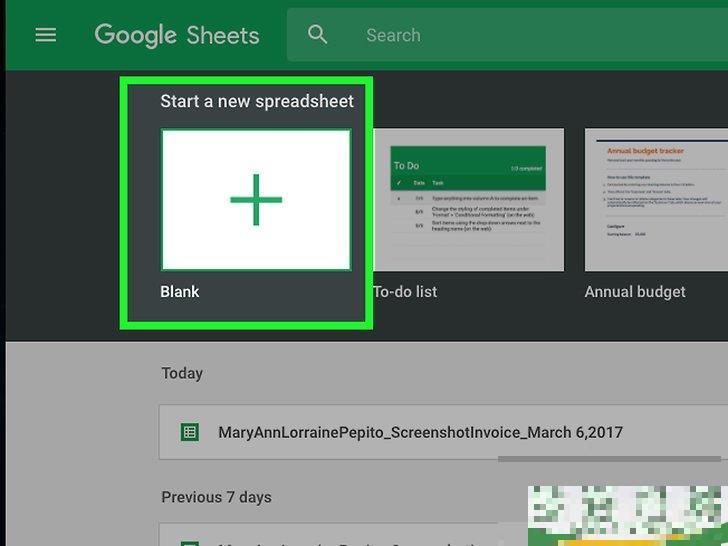Image resolution: width=728 pixels, height=546 pixels.
Task: Click the Google Sheets logo text
Action: [x=177, y=35]
